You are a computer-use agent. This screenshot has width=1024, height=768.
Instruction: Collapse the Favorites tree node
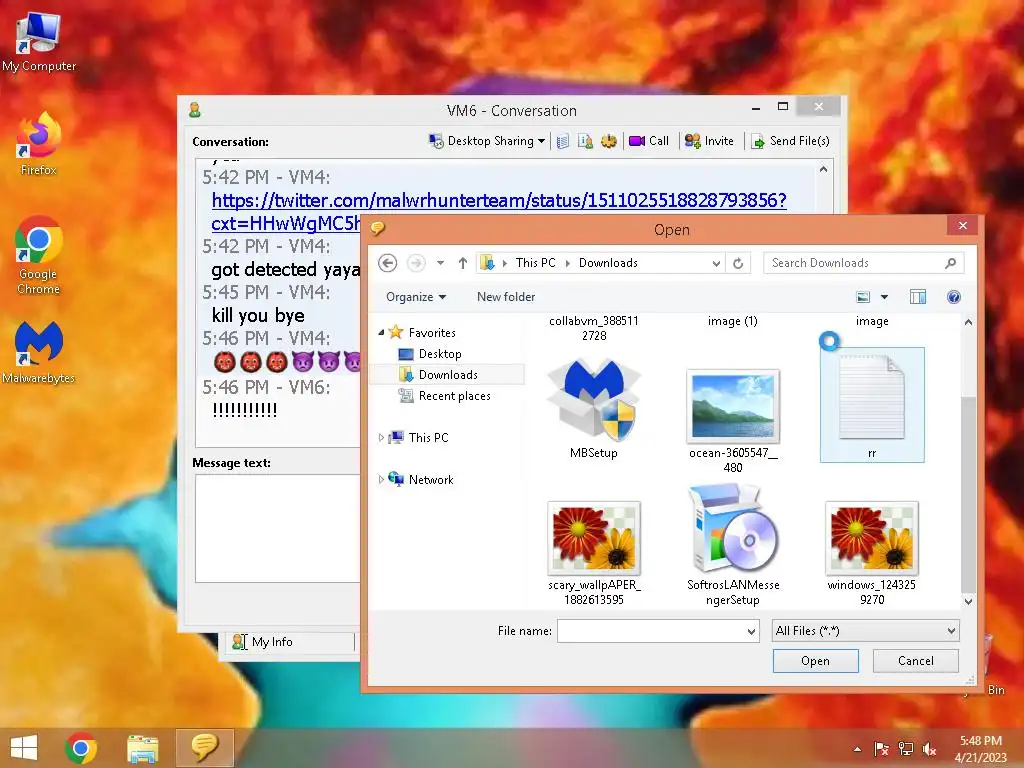coord(381,333)
